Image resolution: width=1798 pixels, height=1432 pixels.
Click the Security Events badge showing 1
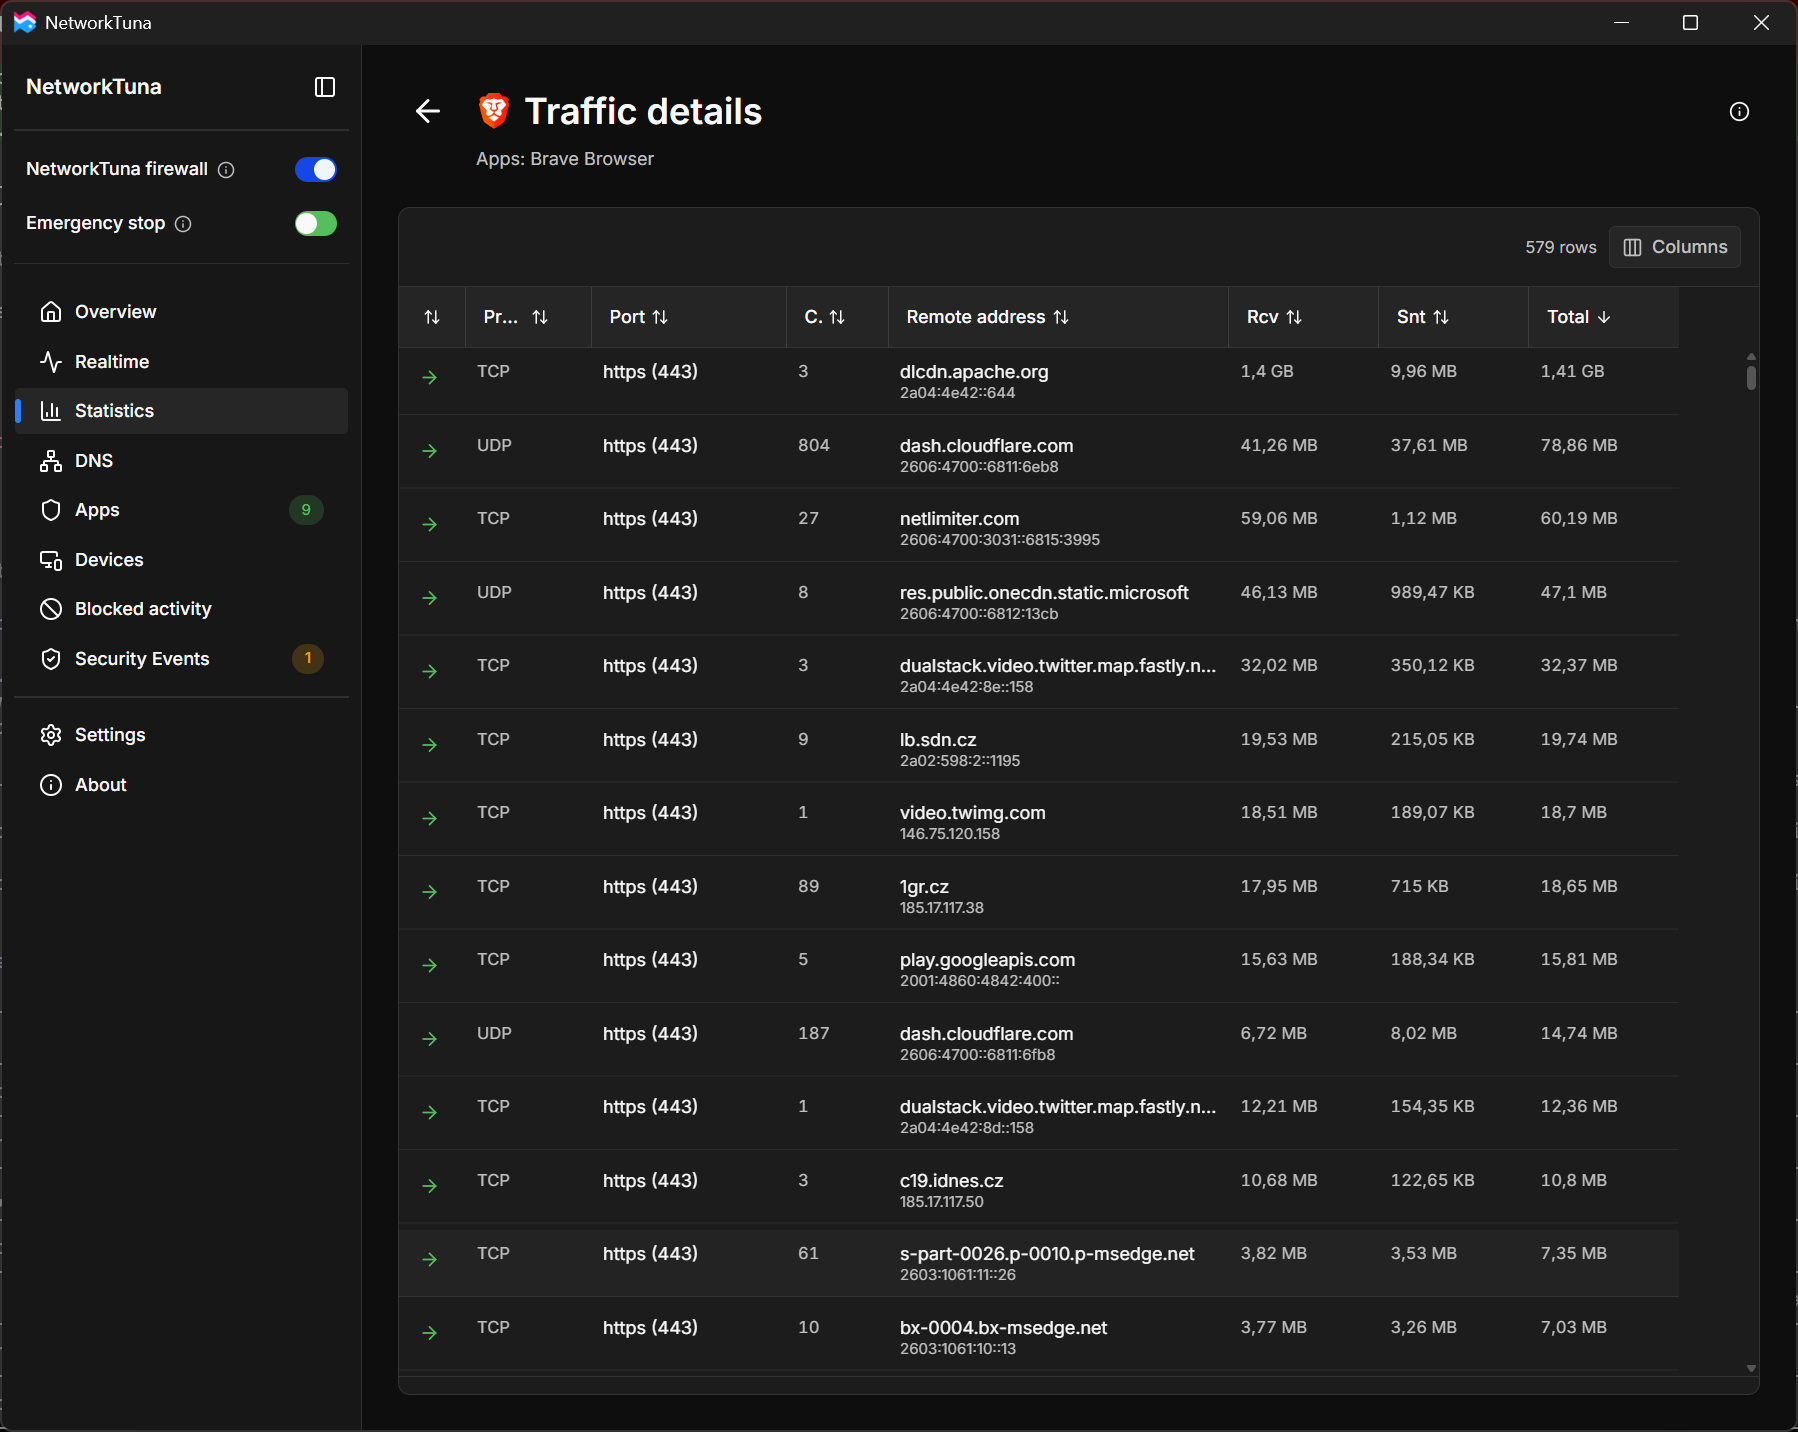(x=308, y=658)
